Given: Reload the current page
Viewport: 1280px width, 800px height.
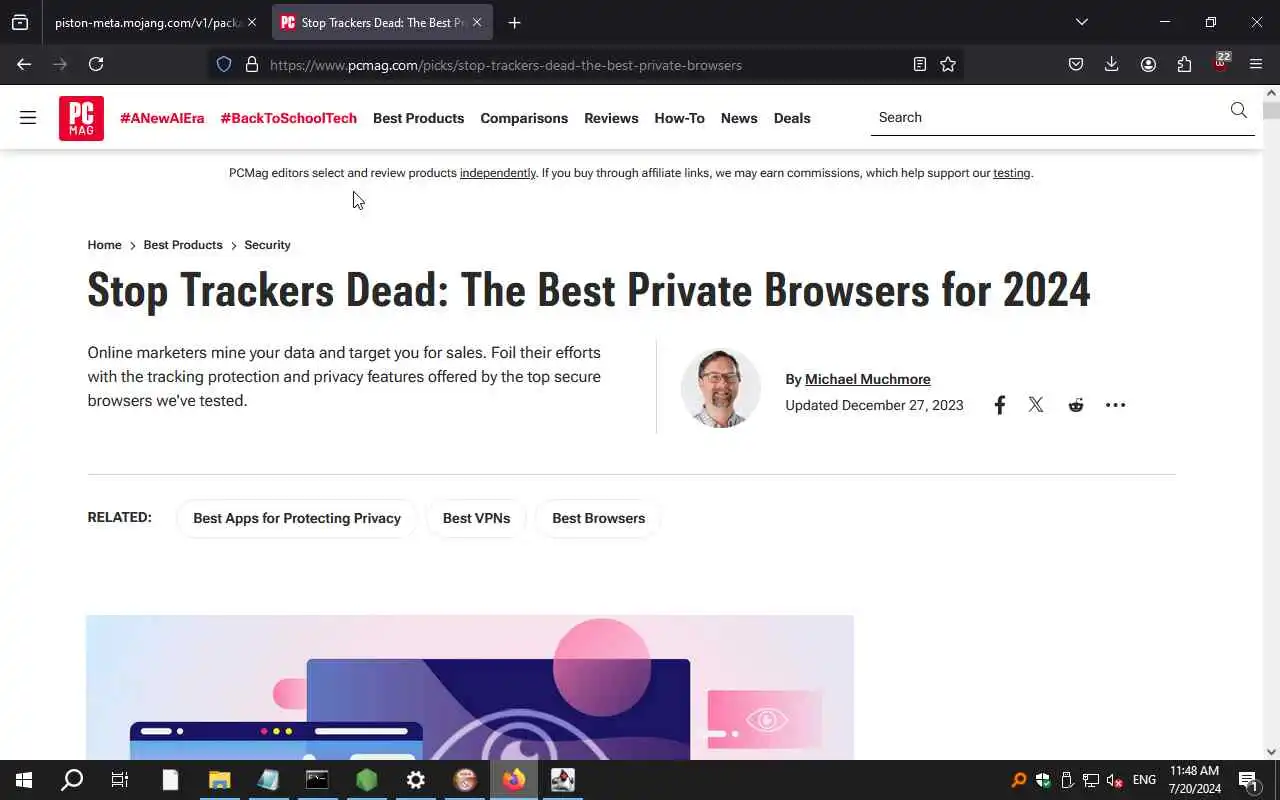Looking at the screenshot, I should (x=96, y=64).
